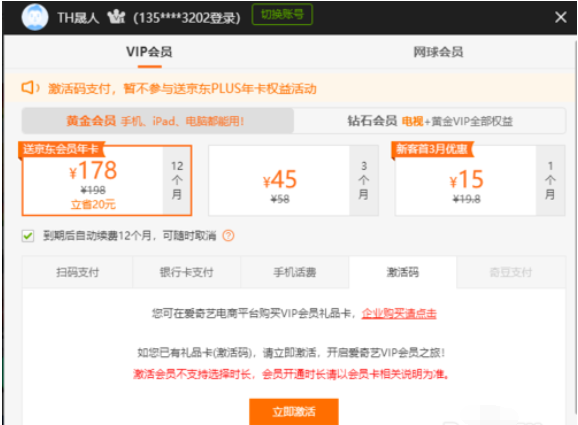Click the strikethrough ¥58 original price
Viewport: 578px width, 425px height.
tap(280, 199)
